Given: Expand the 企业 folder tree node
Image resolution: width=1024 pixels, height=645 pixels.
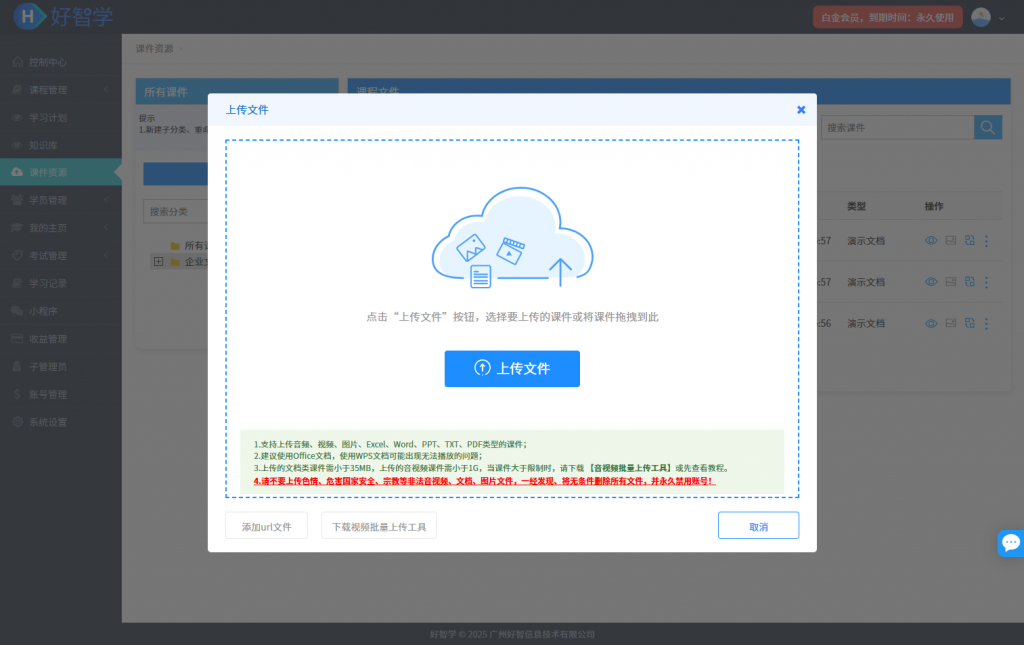Looking at the screenshot, I should point(158,262).
